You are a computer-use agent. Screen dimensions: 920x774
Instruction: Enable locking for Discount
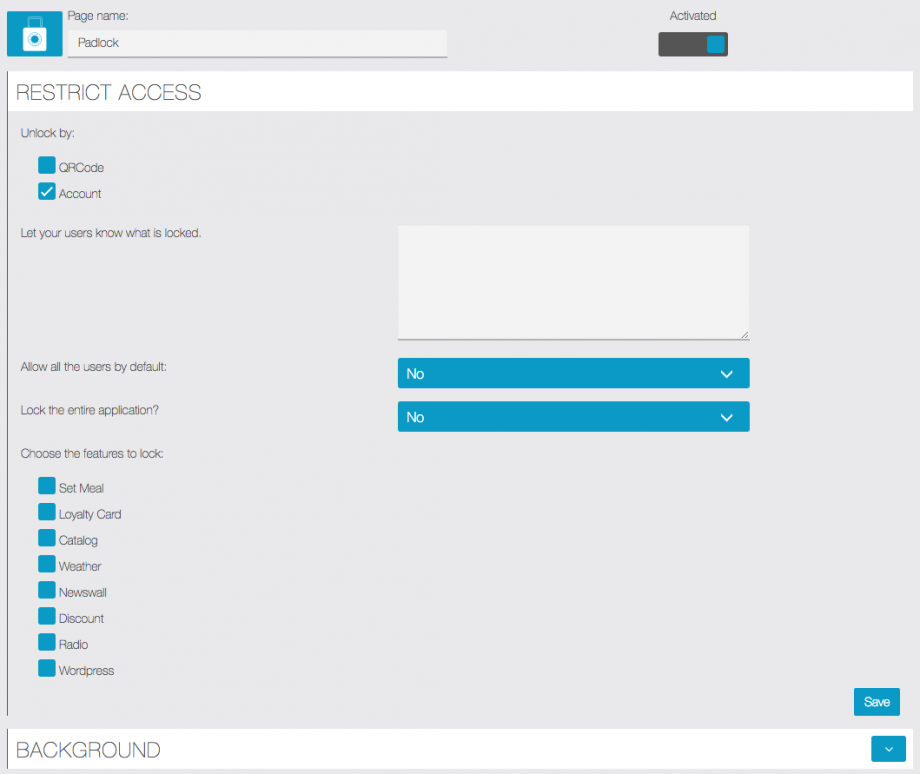click(x=47, y=616)
